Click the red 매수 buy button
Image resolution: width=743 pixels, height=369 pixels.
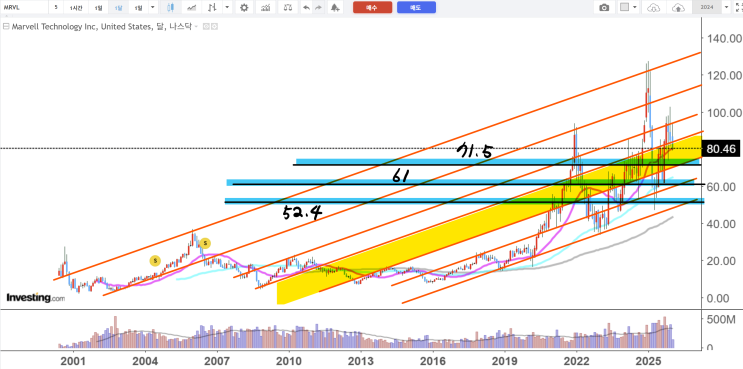[x=372, y=8]
